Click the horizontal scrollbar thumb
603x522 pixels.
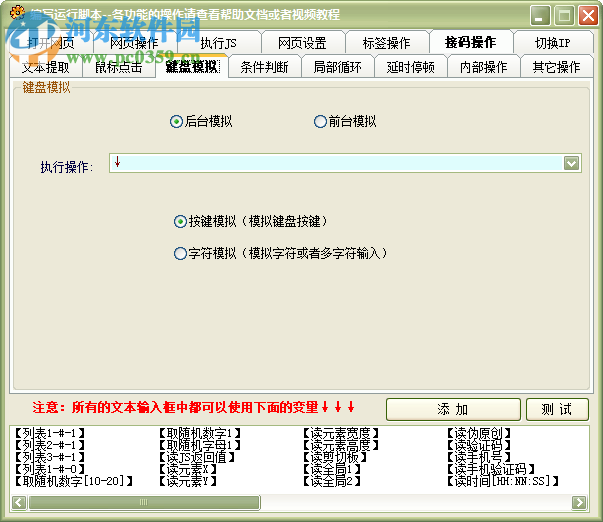coord(144,502)
